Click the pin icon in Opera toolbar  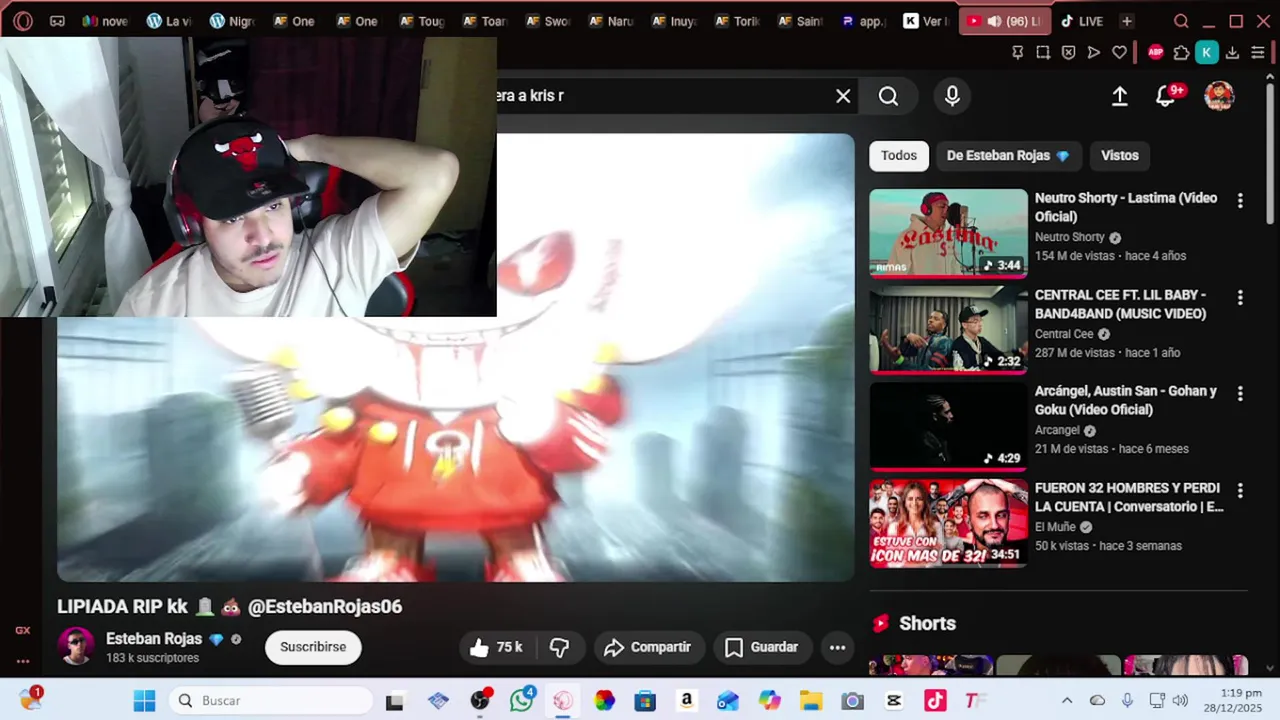tap(1018, 53)
